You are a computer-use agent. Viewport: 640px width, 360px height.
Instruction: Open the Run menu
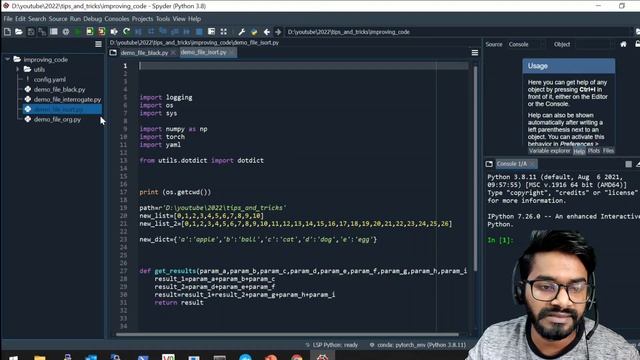(75, 19)
